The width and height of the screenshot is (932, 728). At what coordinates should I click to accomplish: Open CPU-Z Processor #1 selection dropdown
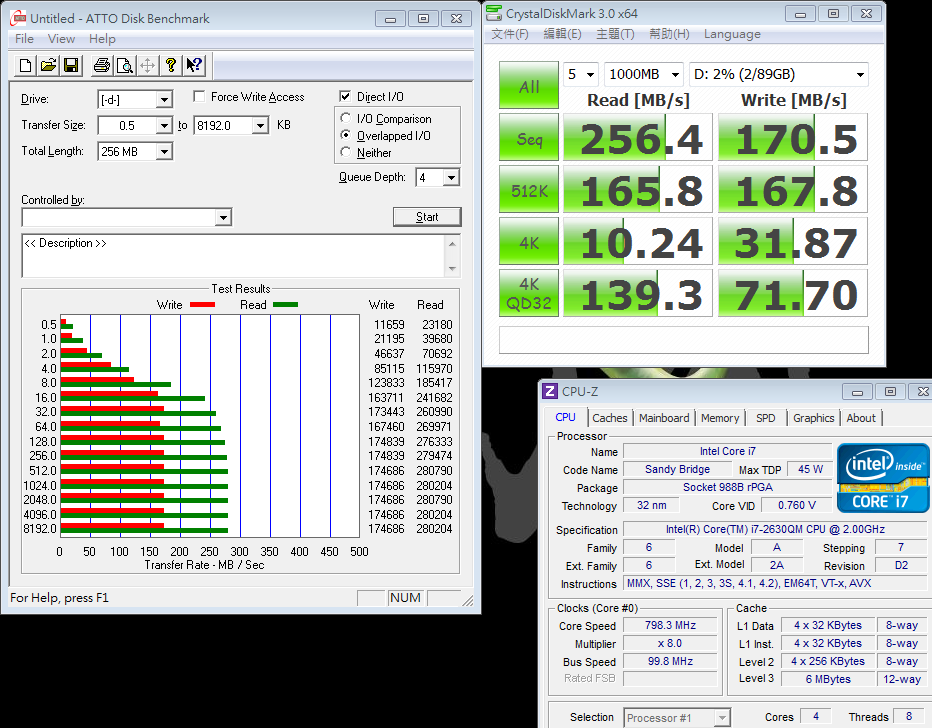coord(722,718)
